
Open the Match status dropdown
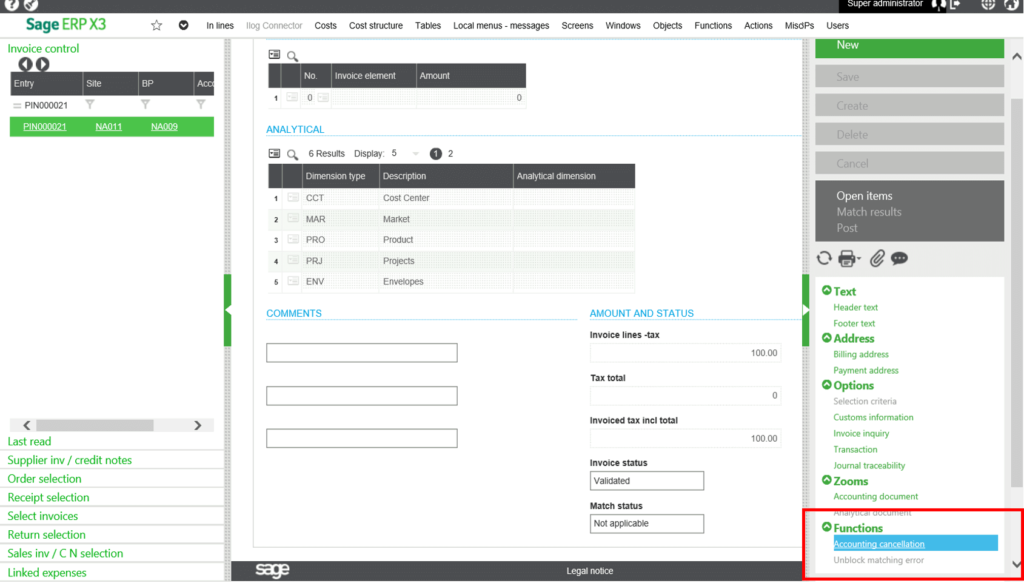click(x=646, y=523)
